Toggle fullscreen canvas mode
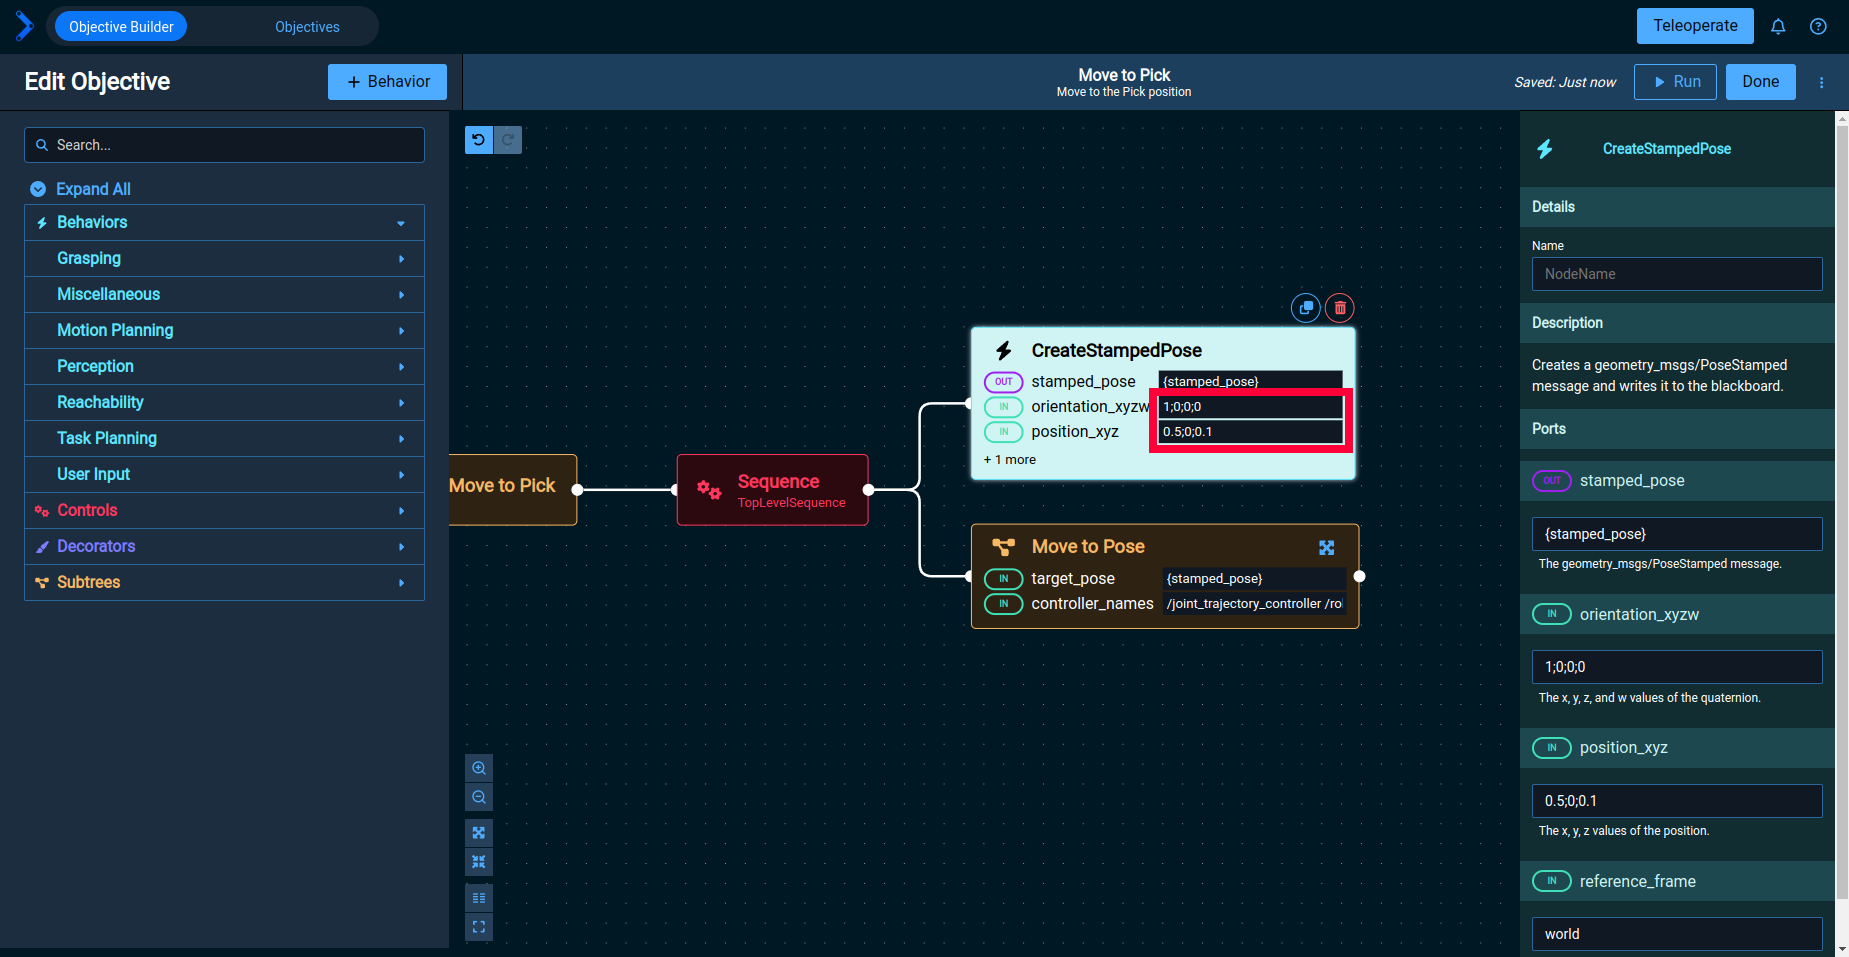The image size is (1849, 957). [x=479, y=927]
